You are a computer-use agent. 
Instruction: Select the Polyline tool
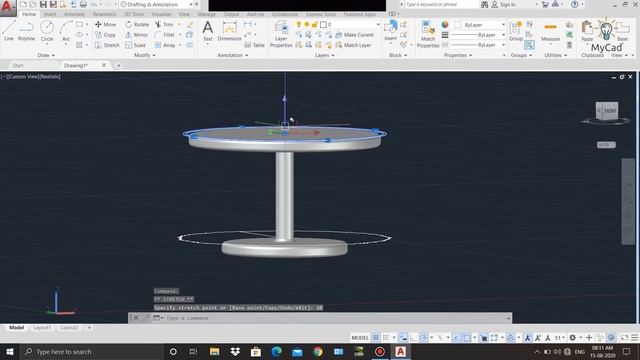(26, 31)
